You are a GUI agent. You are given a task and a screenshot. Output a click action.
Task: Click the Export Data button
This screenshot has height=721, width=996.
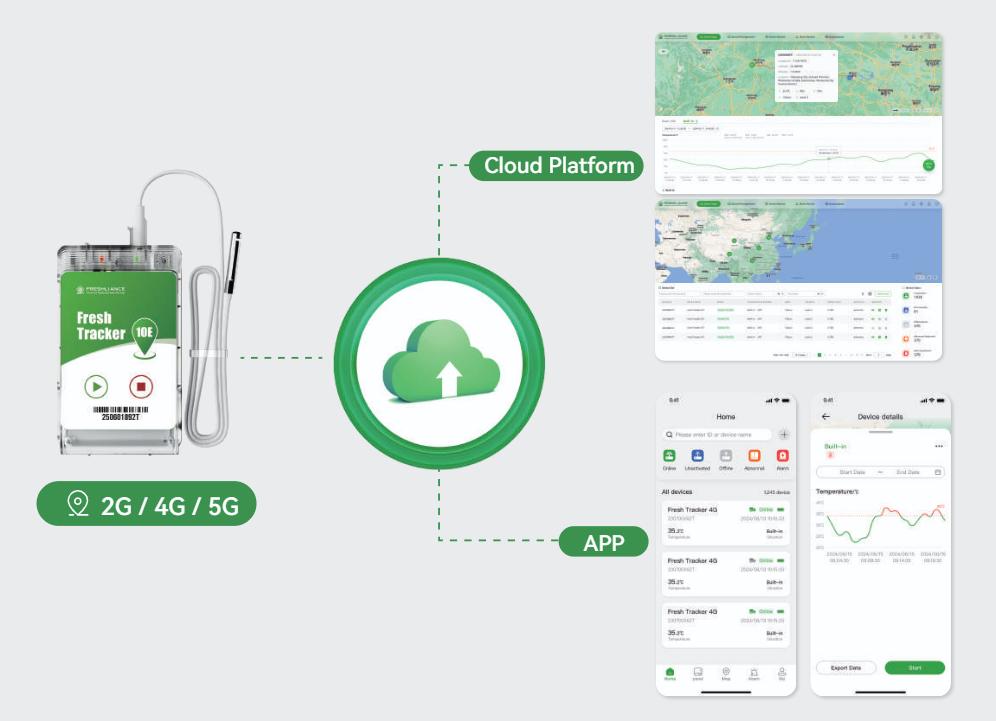coord(846,668)
